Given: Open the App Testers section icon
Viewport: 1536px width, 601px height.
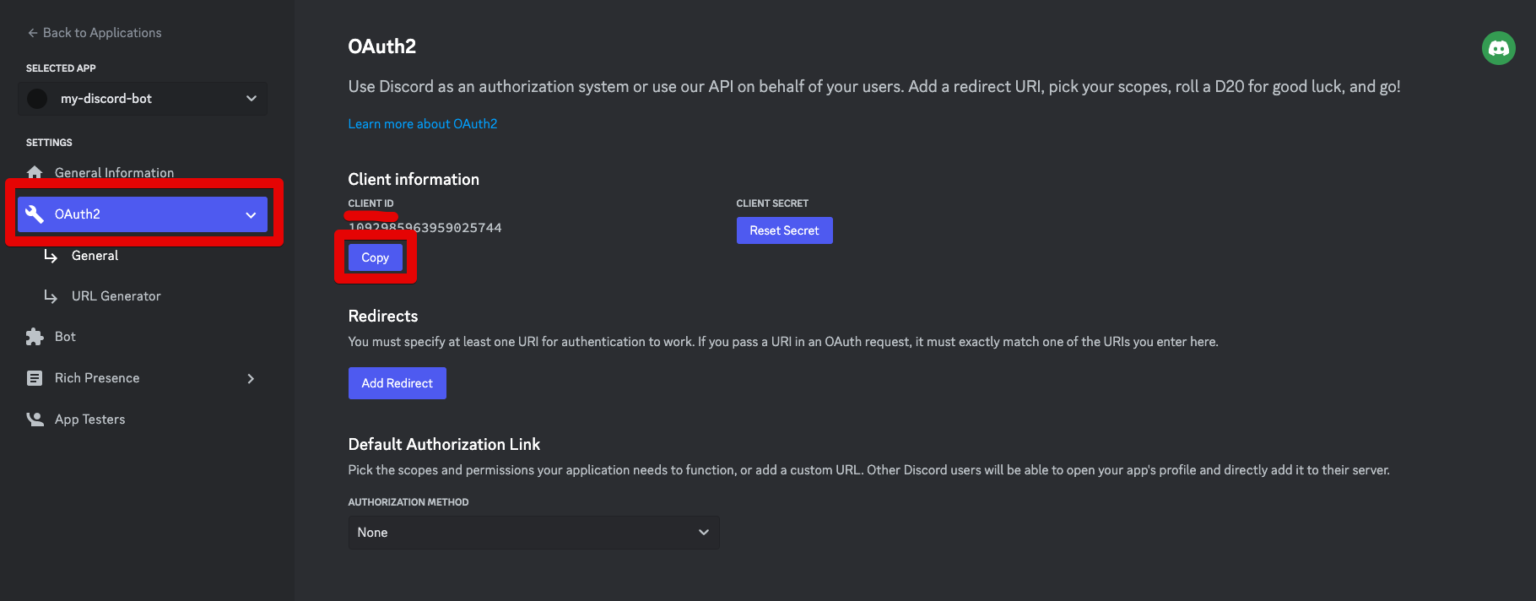Looking at the screenshot, I should coord(35,418).
